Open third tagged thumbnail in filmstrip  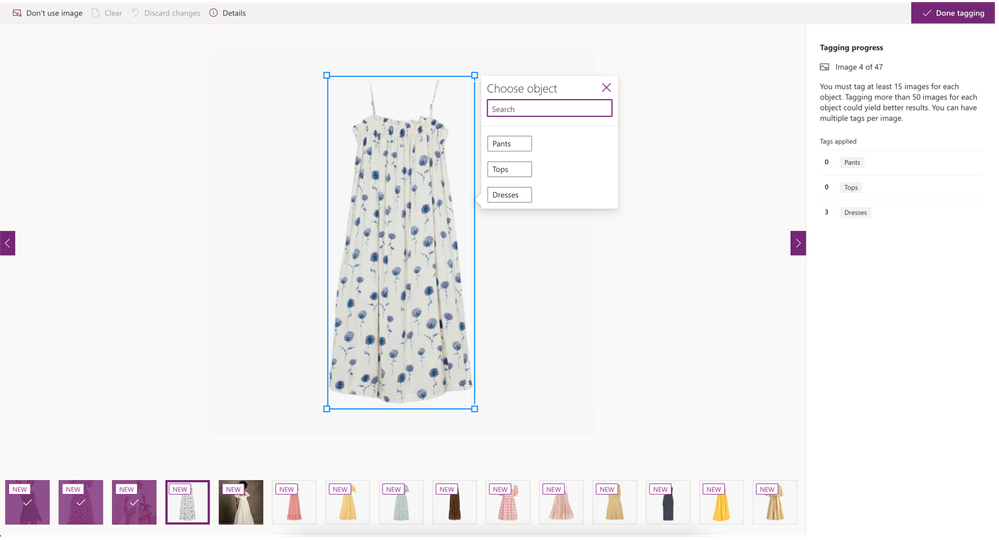(x=134, y=502)
